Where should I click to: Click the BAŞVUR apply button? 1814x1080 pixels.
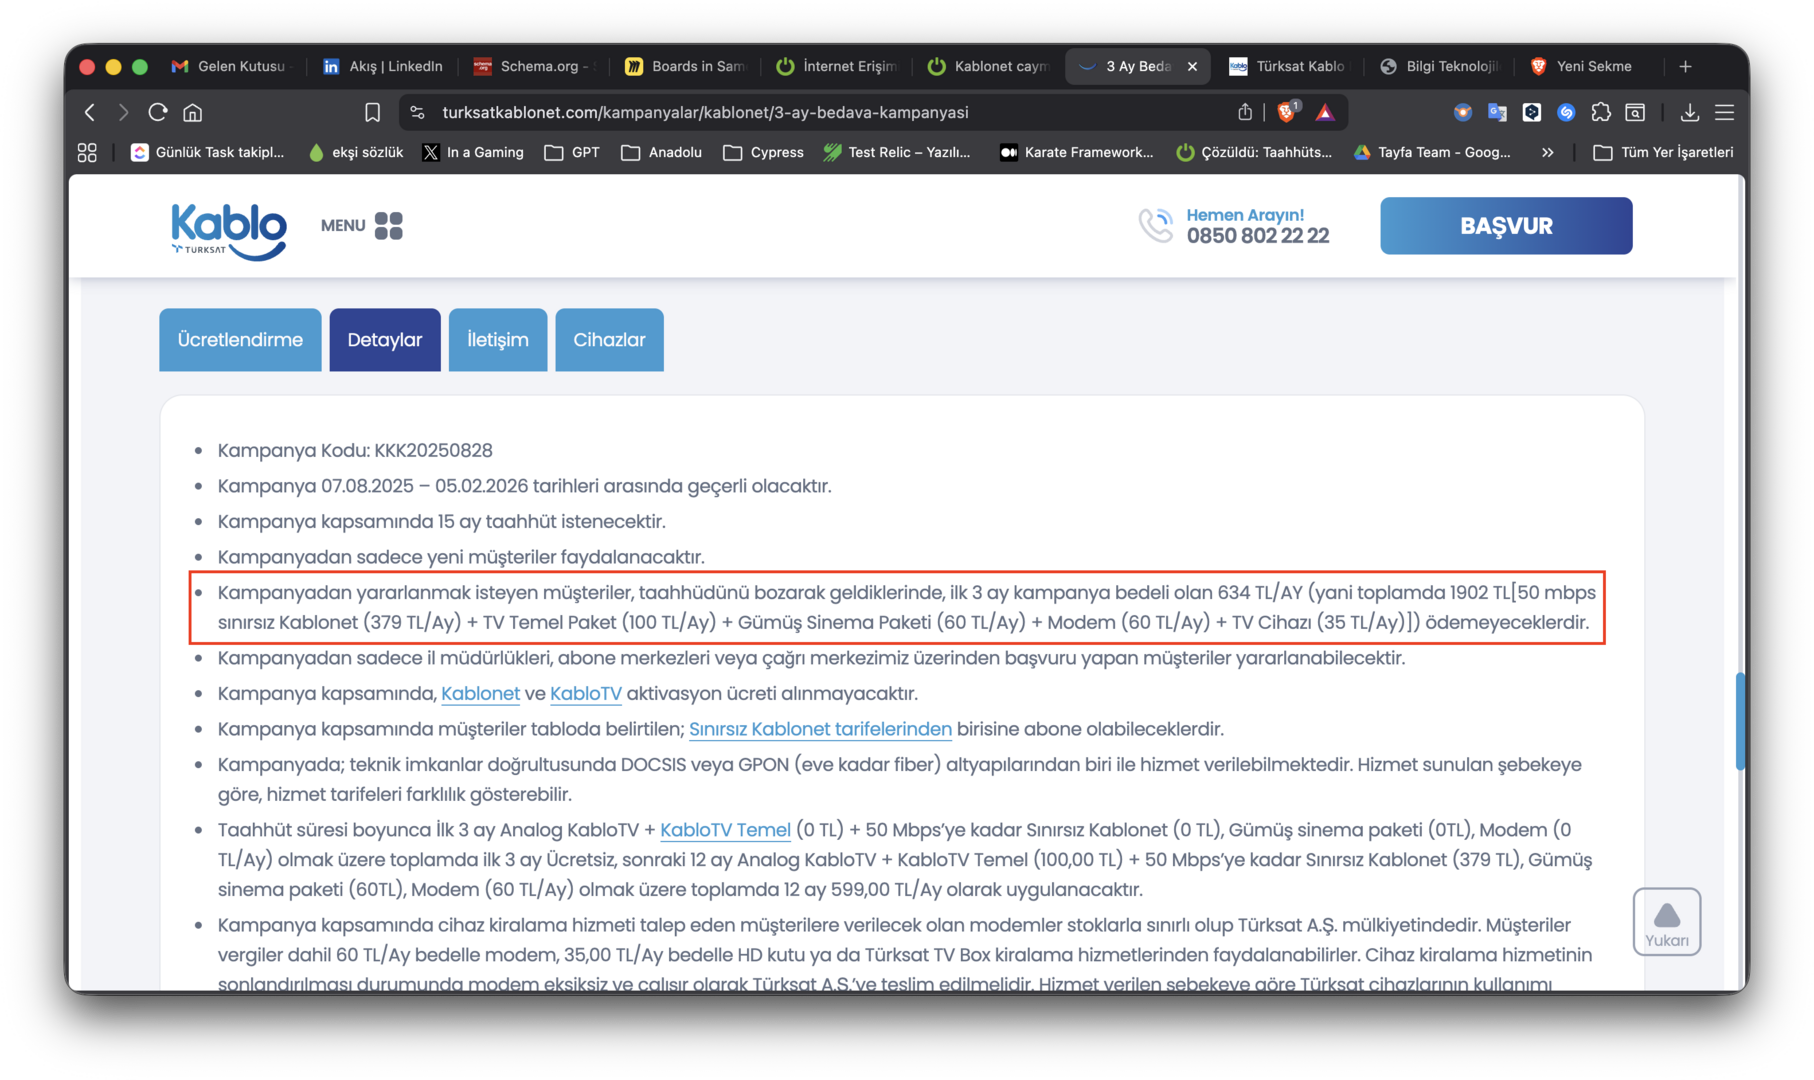(x=1506, y=226)
